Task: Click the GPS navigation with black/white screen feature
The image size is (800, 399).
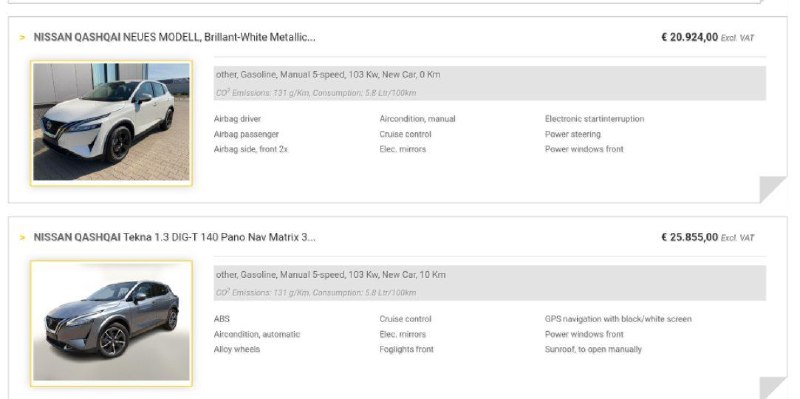Action: coord(618,319)
